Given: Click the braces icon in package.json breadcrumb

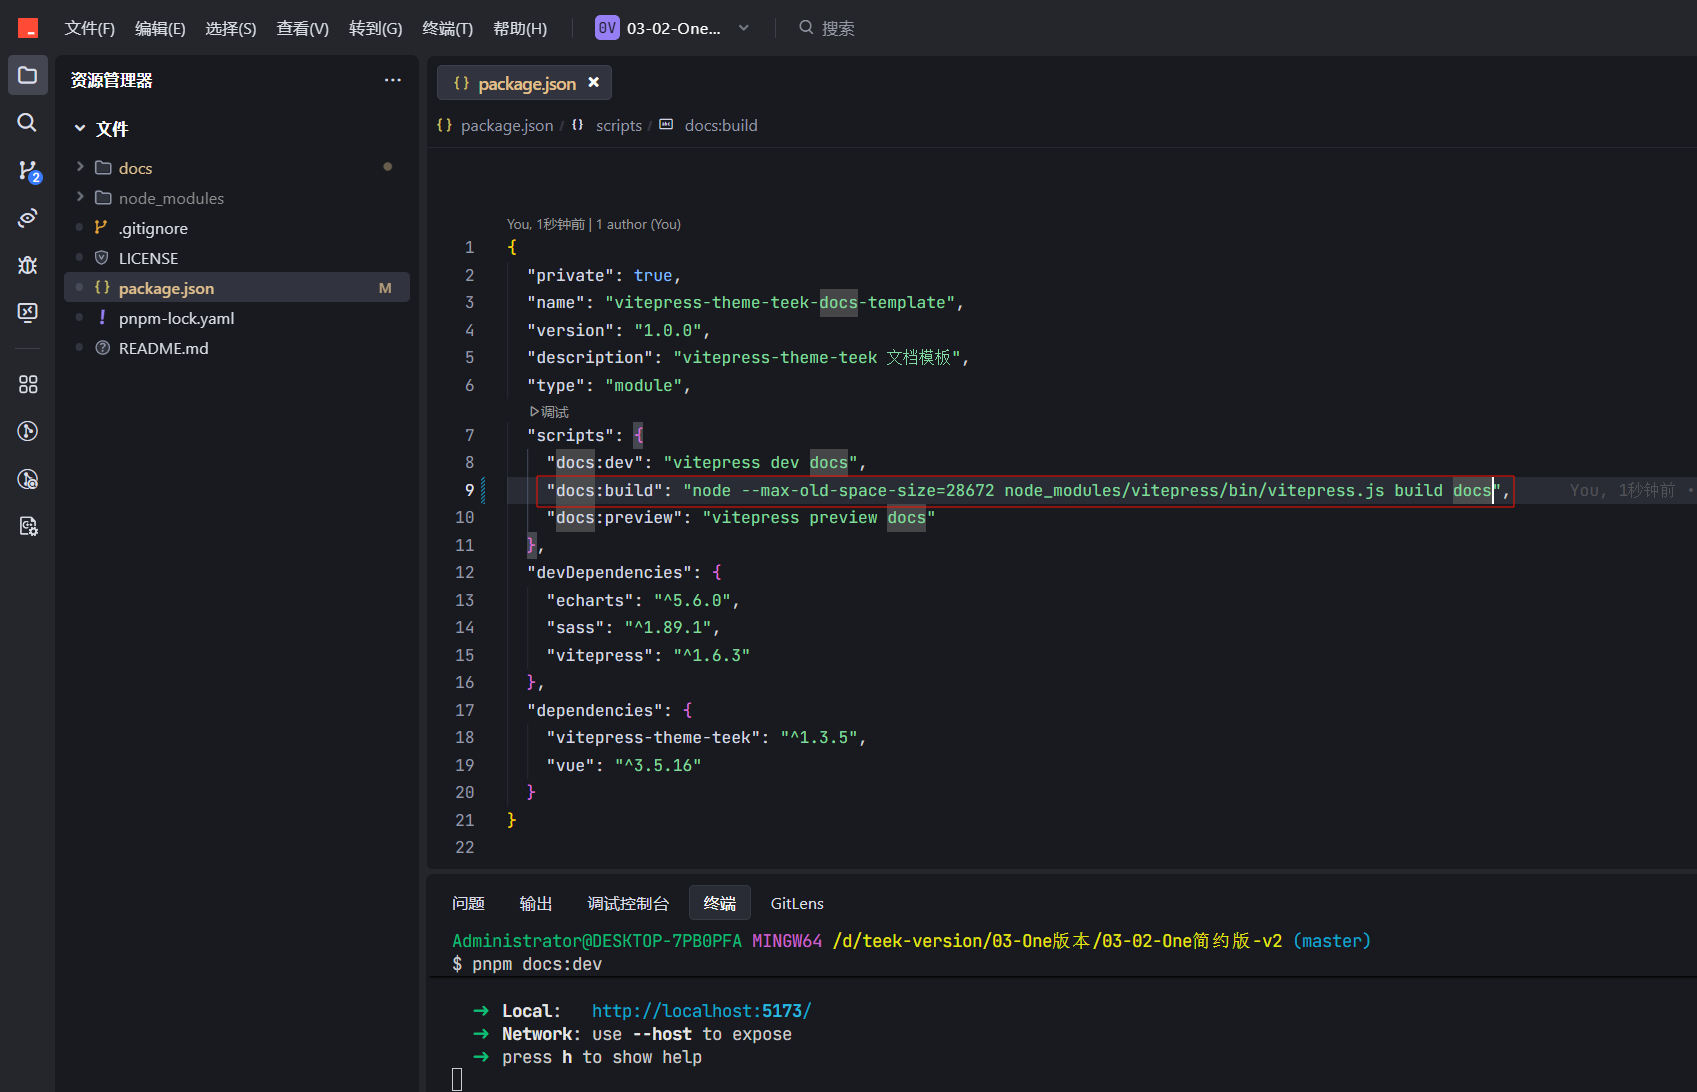Looking at the screenshot, I should [445, 125].
